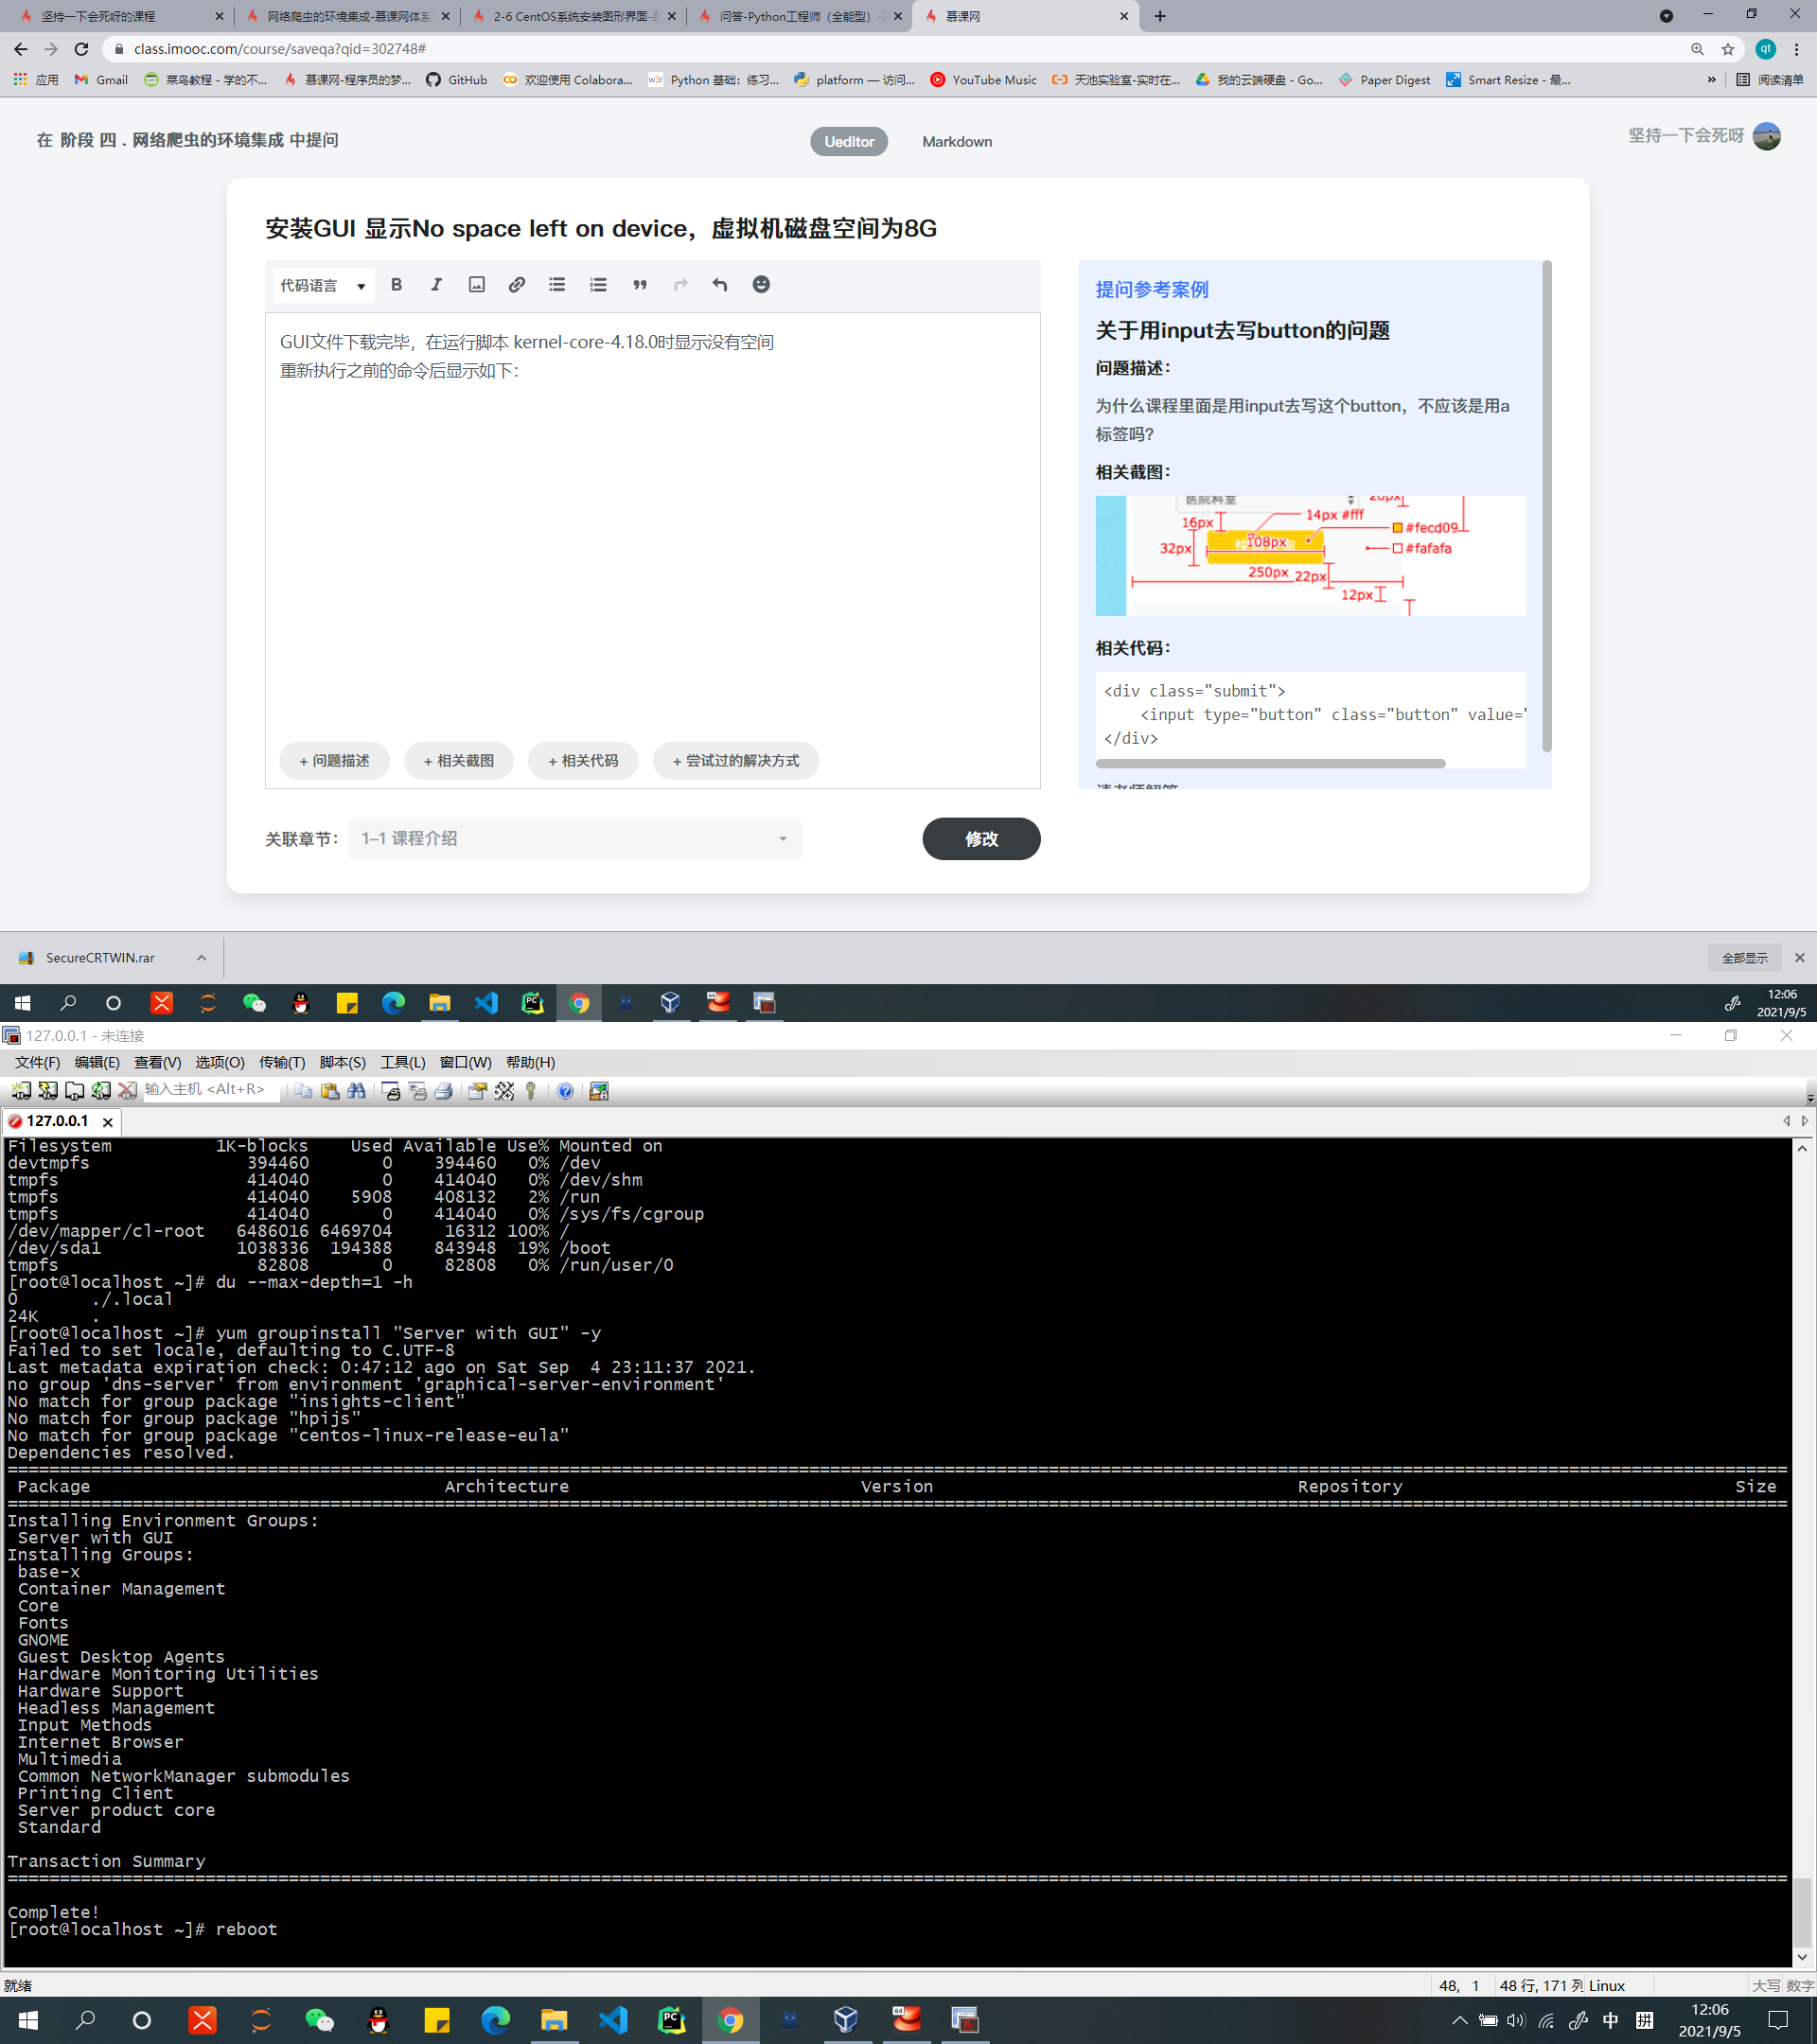Open the YouTube Music bookmark
The height and width of the screenshot is (2044, 1817).
tap(983, 80)
